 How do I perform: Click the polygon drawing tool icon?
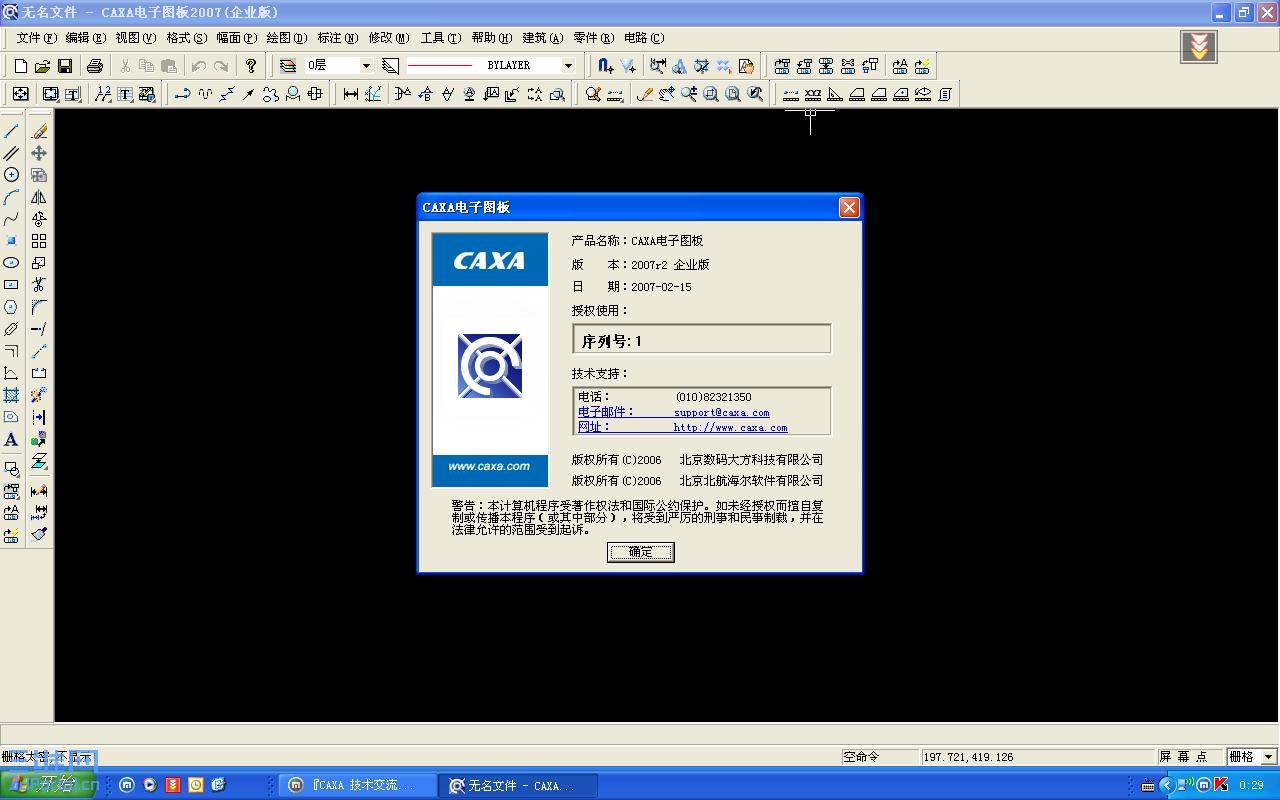click(x=11, y=307)
